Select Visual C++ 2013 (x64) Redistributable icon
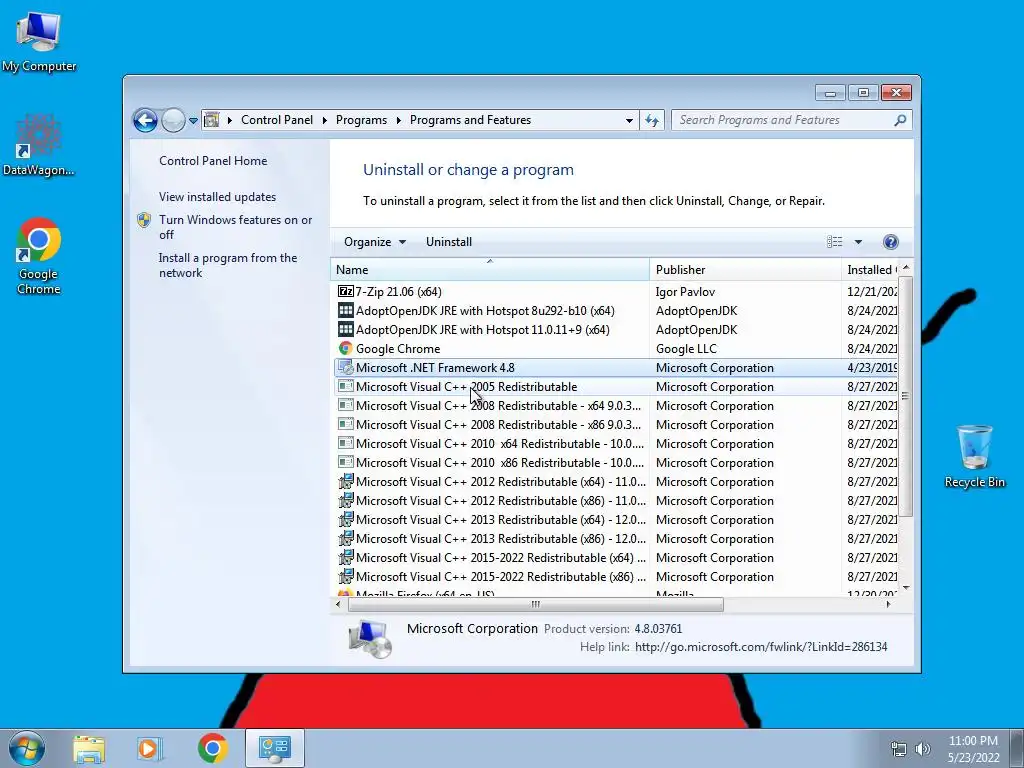The image size is (1024, 768). [x=345, y=520]
